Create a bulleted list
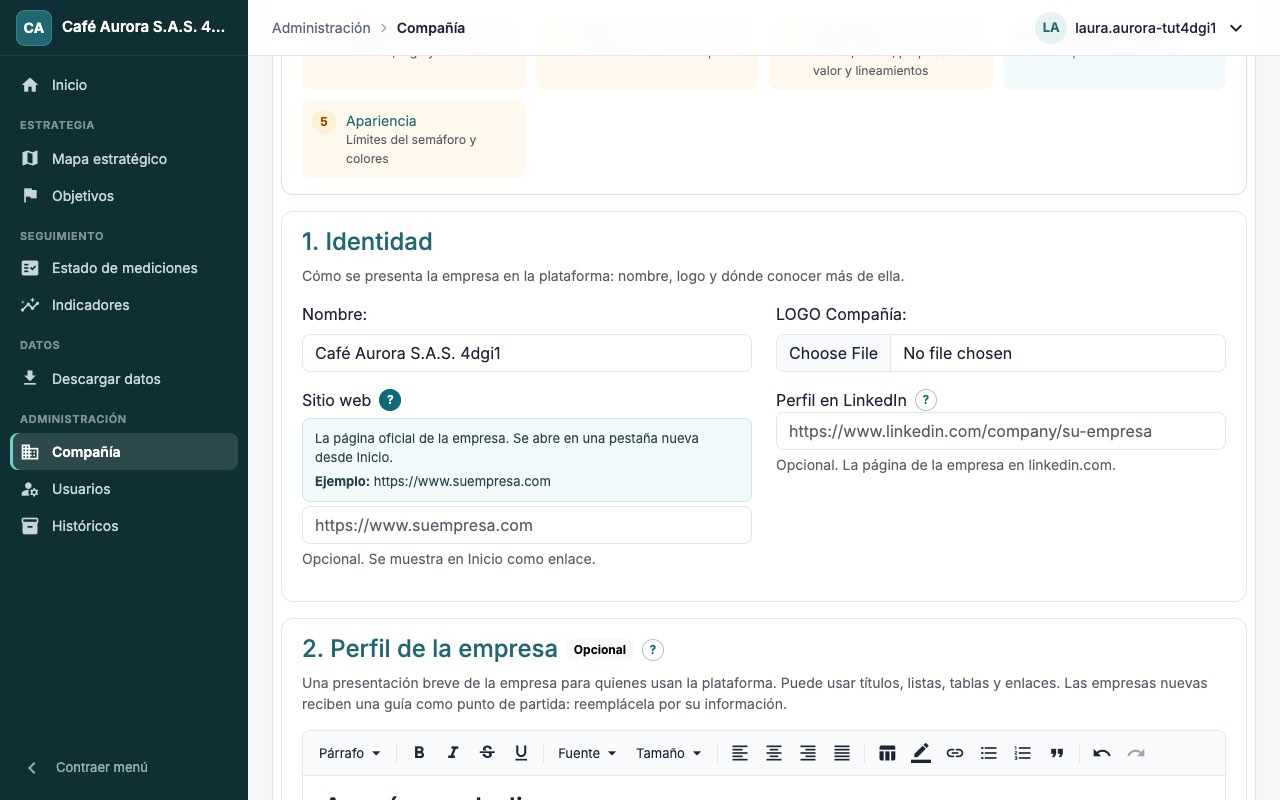The width and height of the screenshot is (1280, 800). tap(989, 753)
